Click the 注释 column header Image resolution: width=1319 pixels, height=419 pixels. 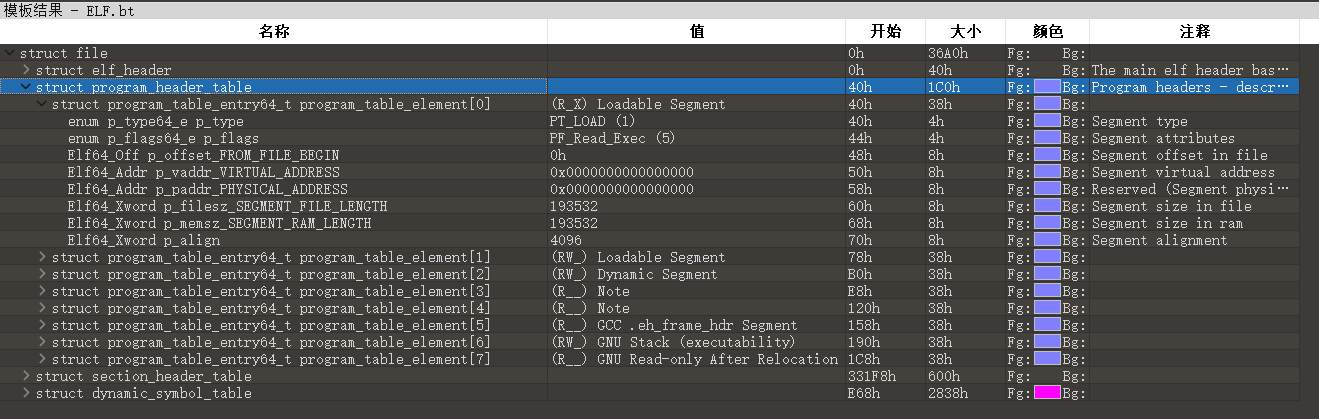(1195, 32)
